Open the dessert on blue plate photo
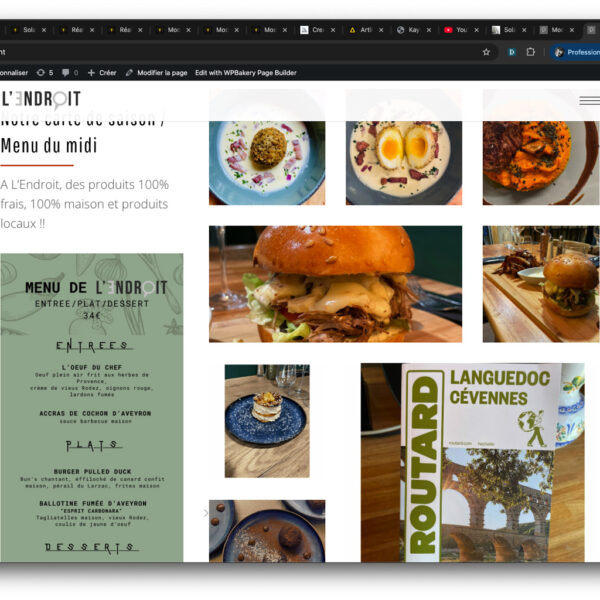The height and width of the screenshot is (600, 600). [267, 420]
